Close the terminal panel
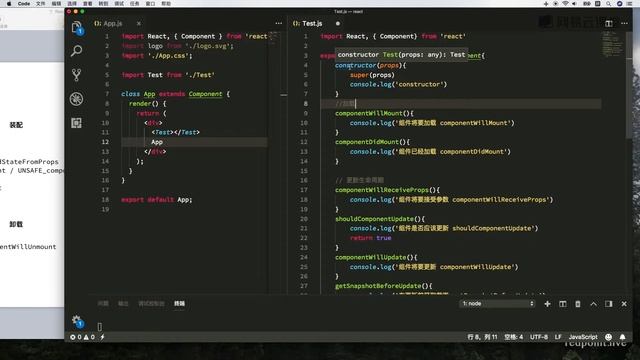This screenshot has height=360, width=640. (x=624, y=304)
